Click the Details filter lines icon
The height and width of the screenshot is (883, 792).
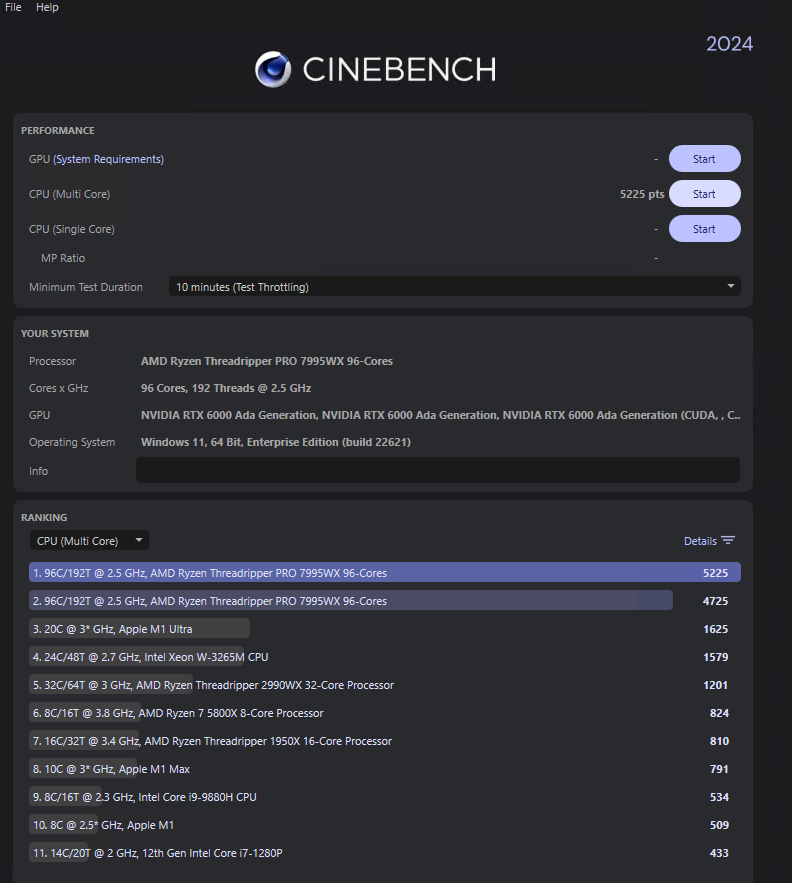pyautogui.click(x=728, y=541)
